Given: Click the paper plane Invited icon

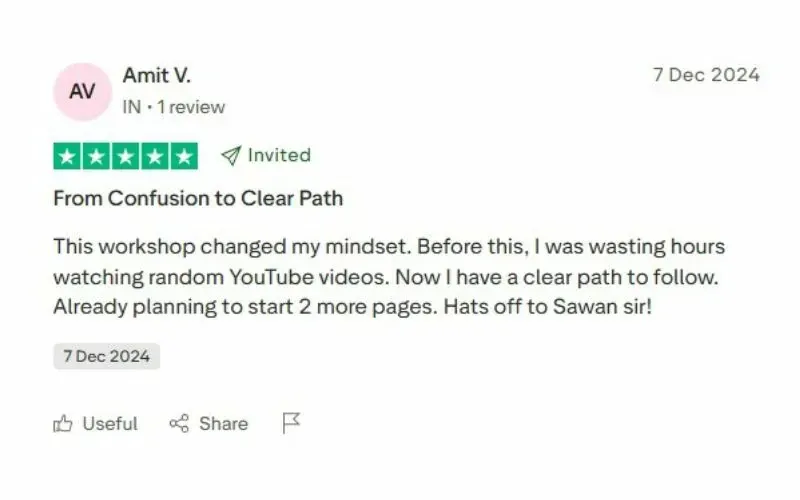Looking at the screenshot, I should (x=231, y=156).
